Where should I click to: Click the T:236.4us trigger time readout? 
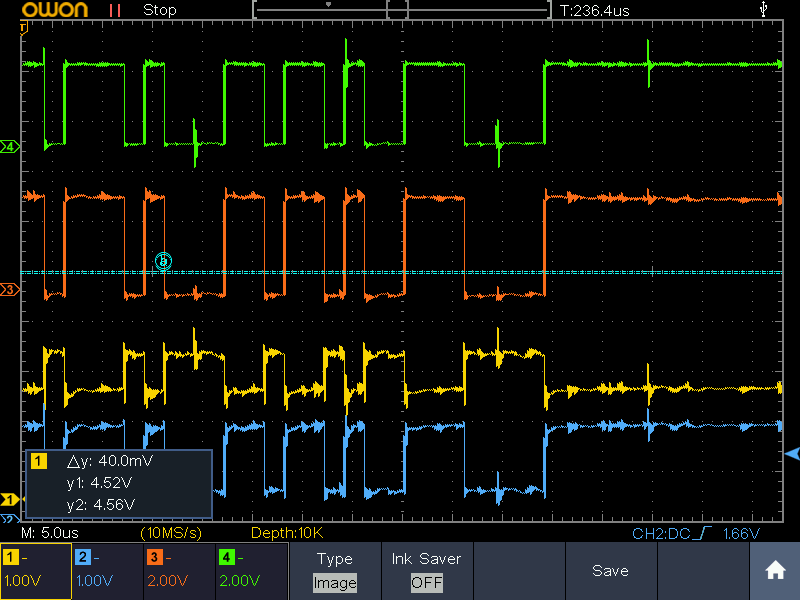pos(595,11)
